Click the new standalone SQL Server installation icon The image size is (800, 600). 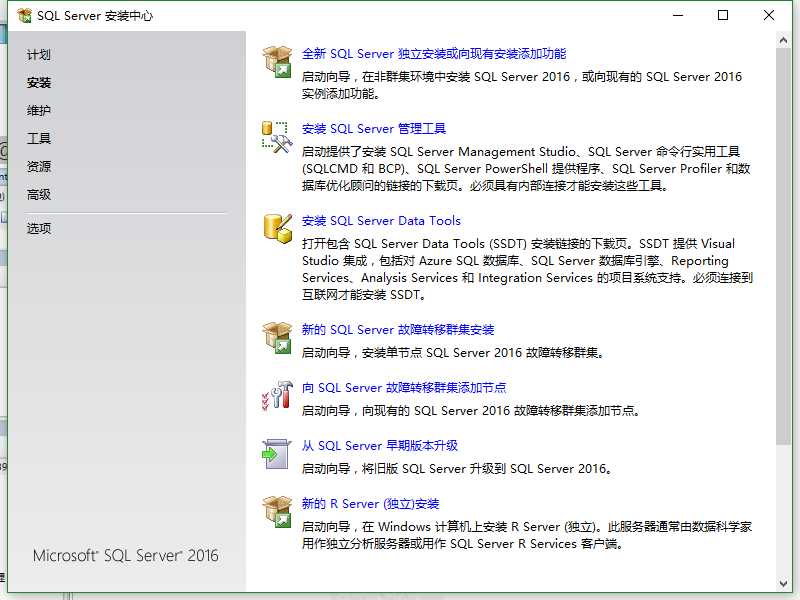click(x=277, y=61)
